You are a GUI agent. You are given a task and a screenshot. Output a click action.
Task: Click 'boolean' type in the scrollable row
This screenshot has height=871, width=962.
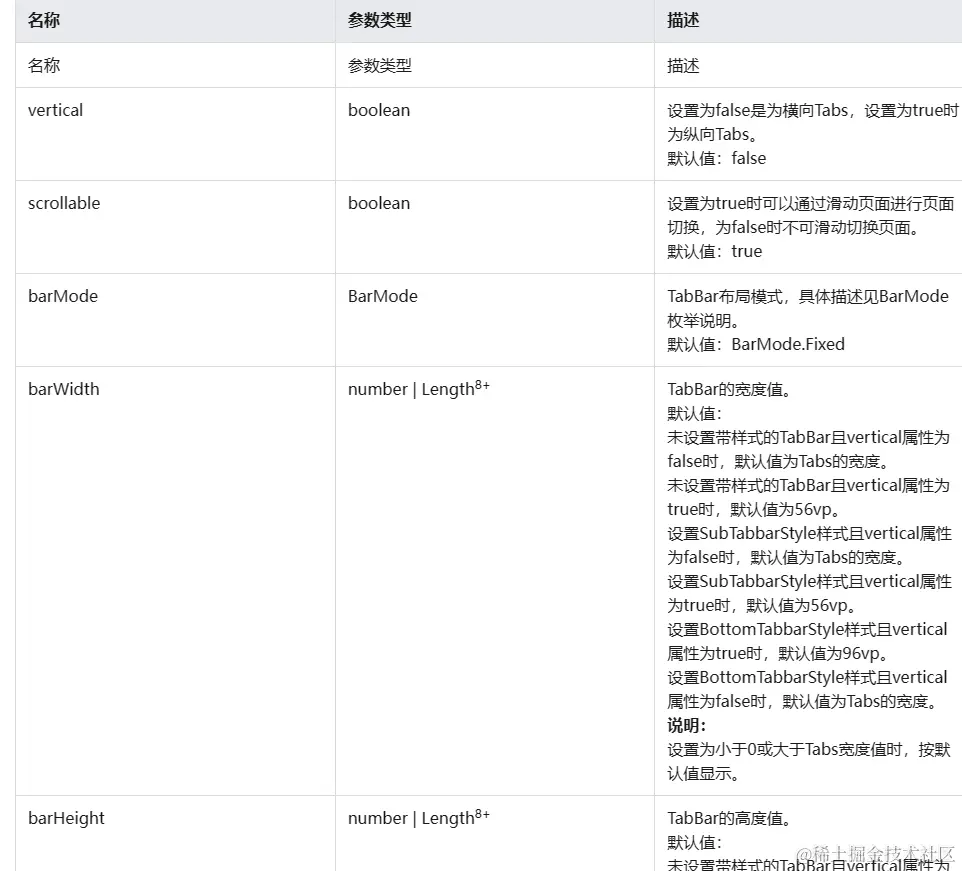click(379, 203)
